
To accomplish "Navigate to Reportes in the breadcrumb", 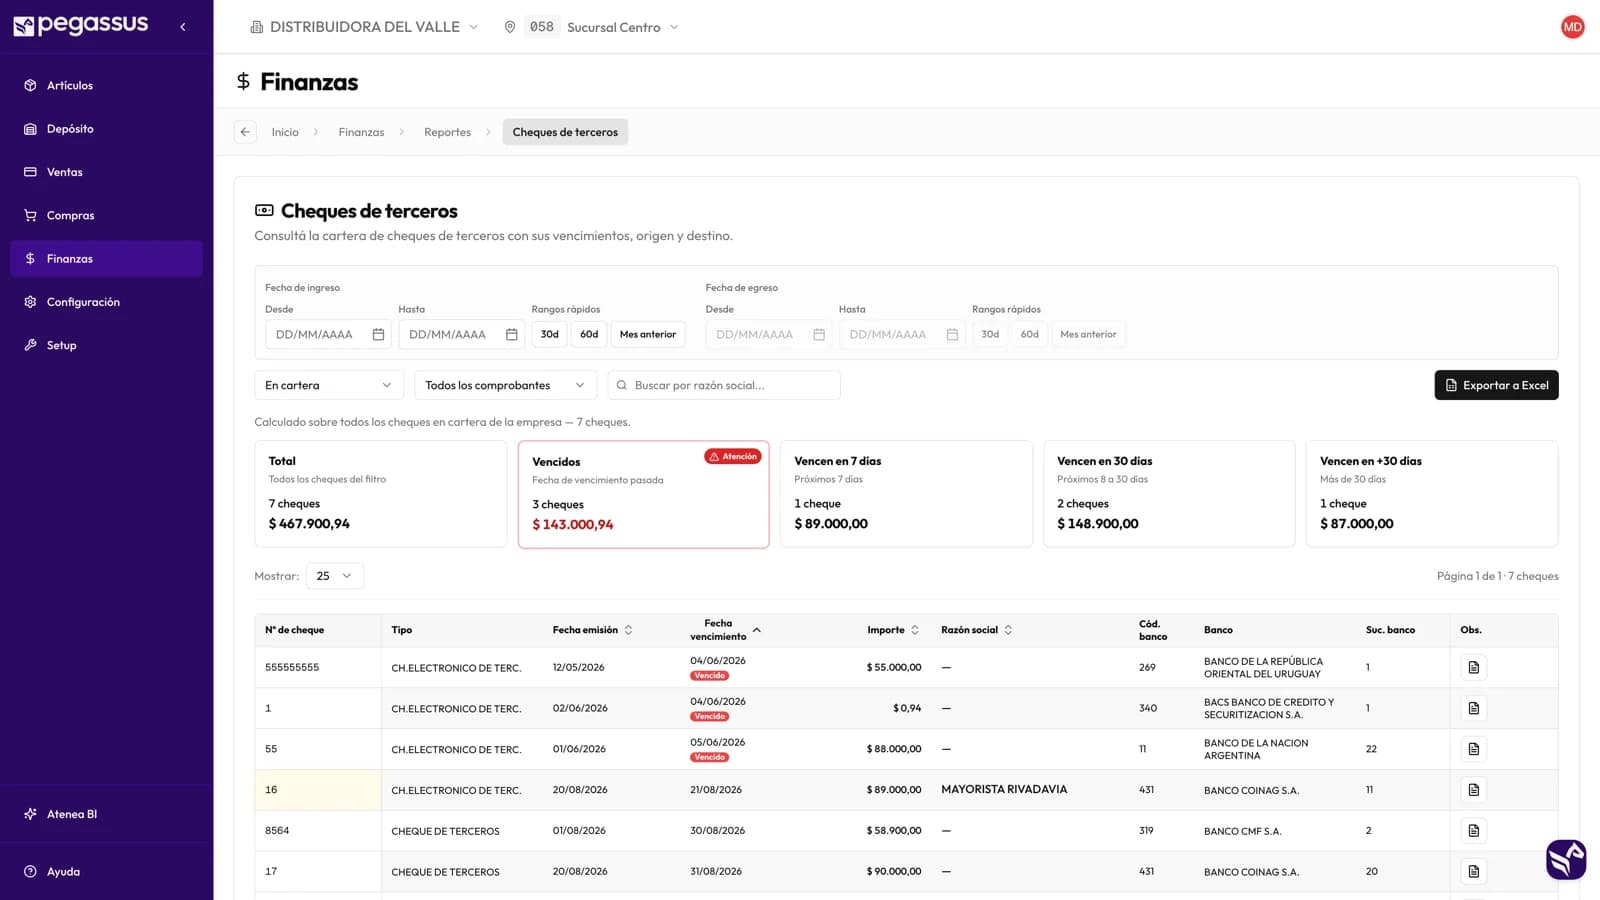I will click(447, 132).
